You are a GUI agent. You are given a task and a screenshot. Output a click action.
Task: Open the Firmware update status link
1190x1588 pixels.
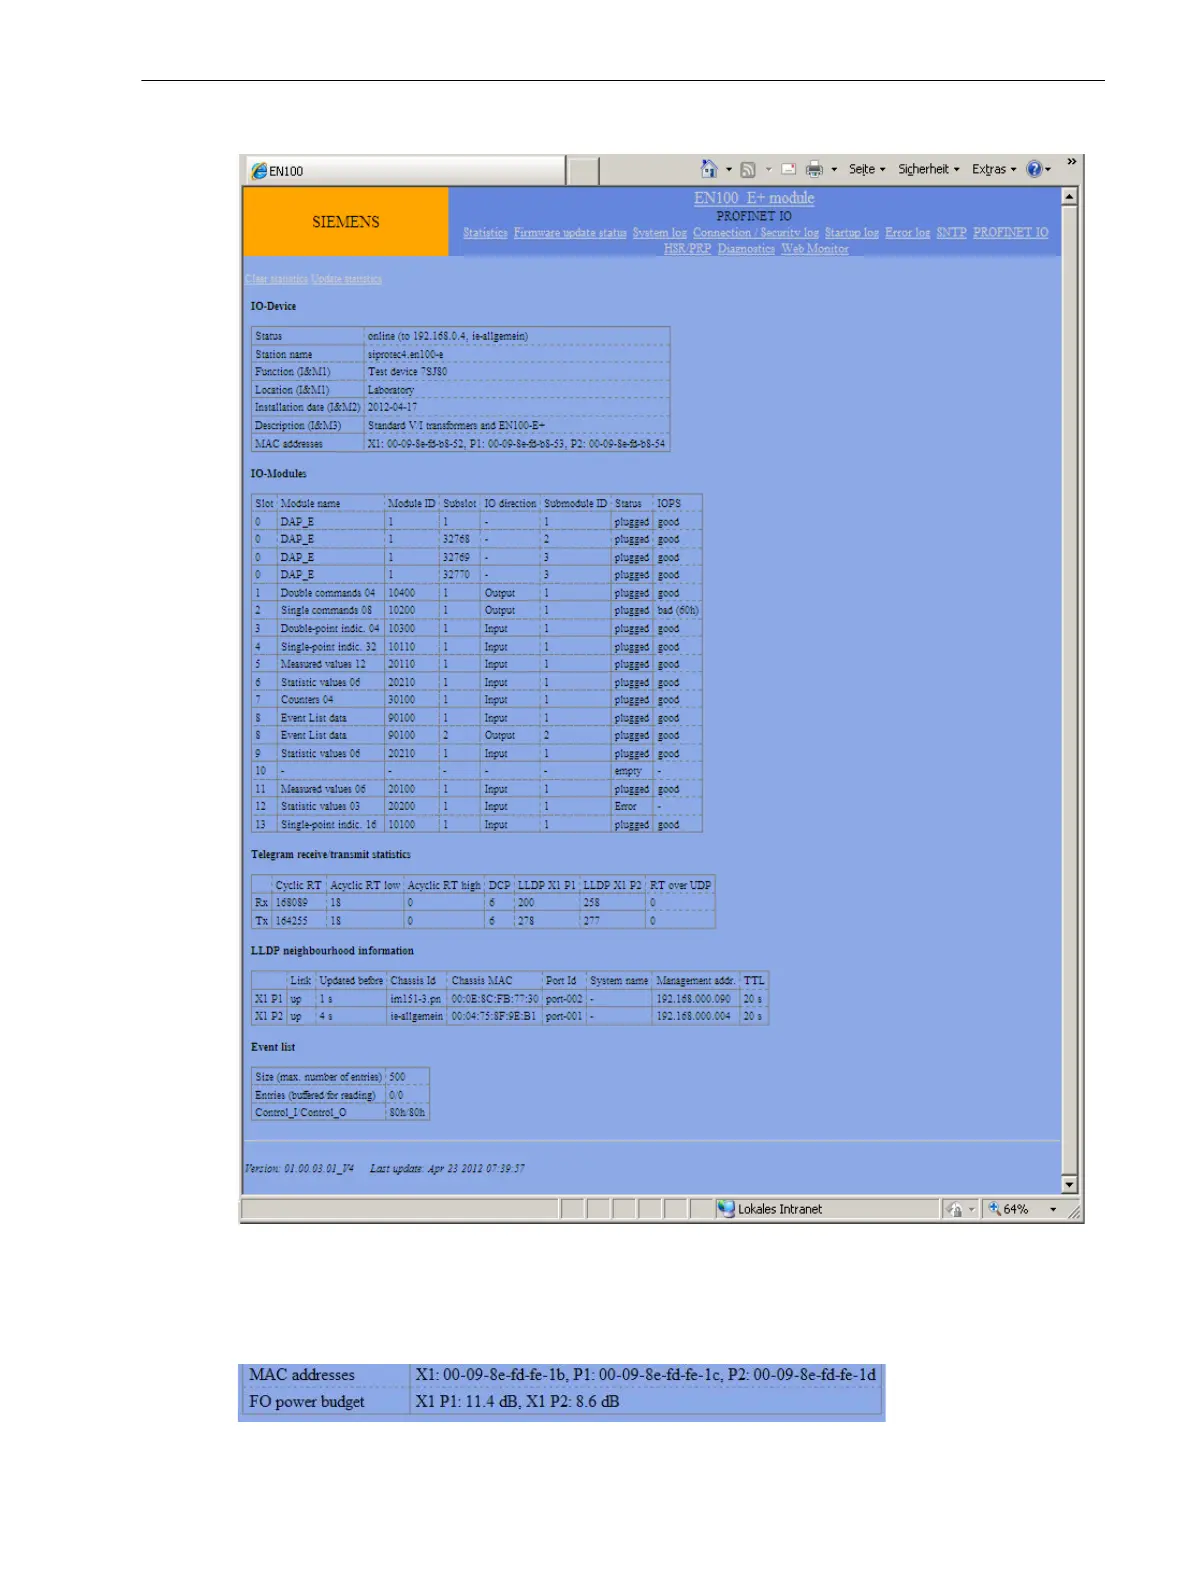point(570,233)
